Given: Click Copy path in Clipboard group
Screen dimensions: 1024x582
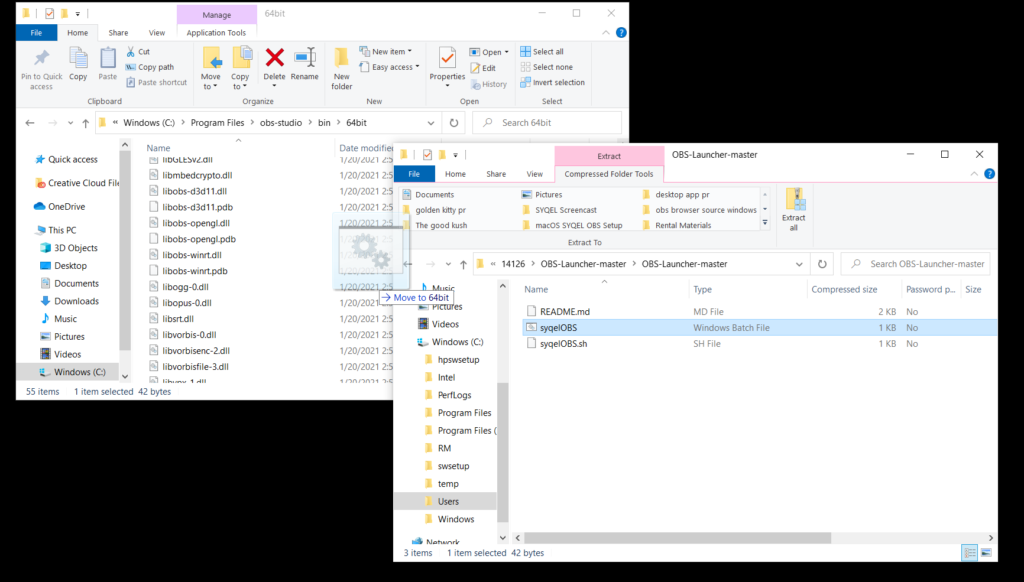Looking at the screenshot, I should (x=150, y=67).
